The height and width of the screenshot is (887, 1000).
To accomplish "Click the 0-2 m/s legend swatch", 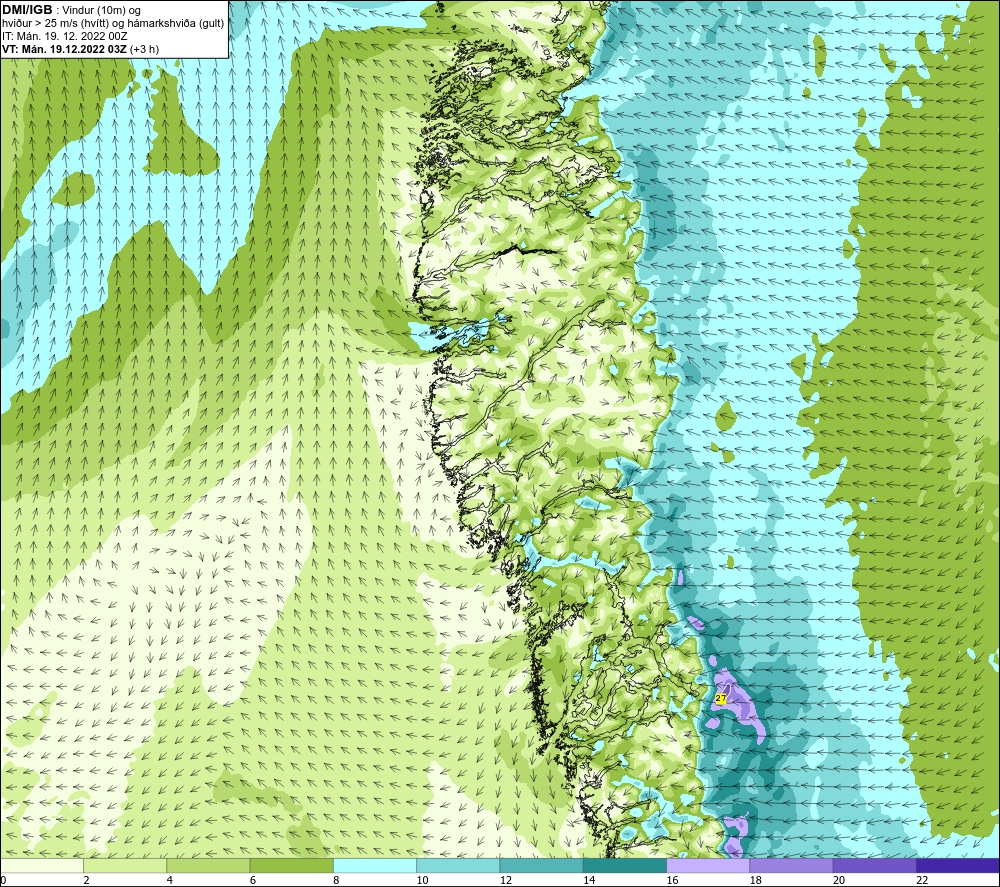I will coord(42,865).
